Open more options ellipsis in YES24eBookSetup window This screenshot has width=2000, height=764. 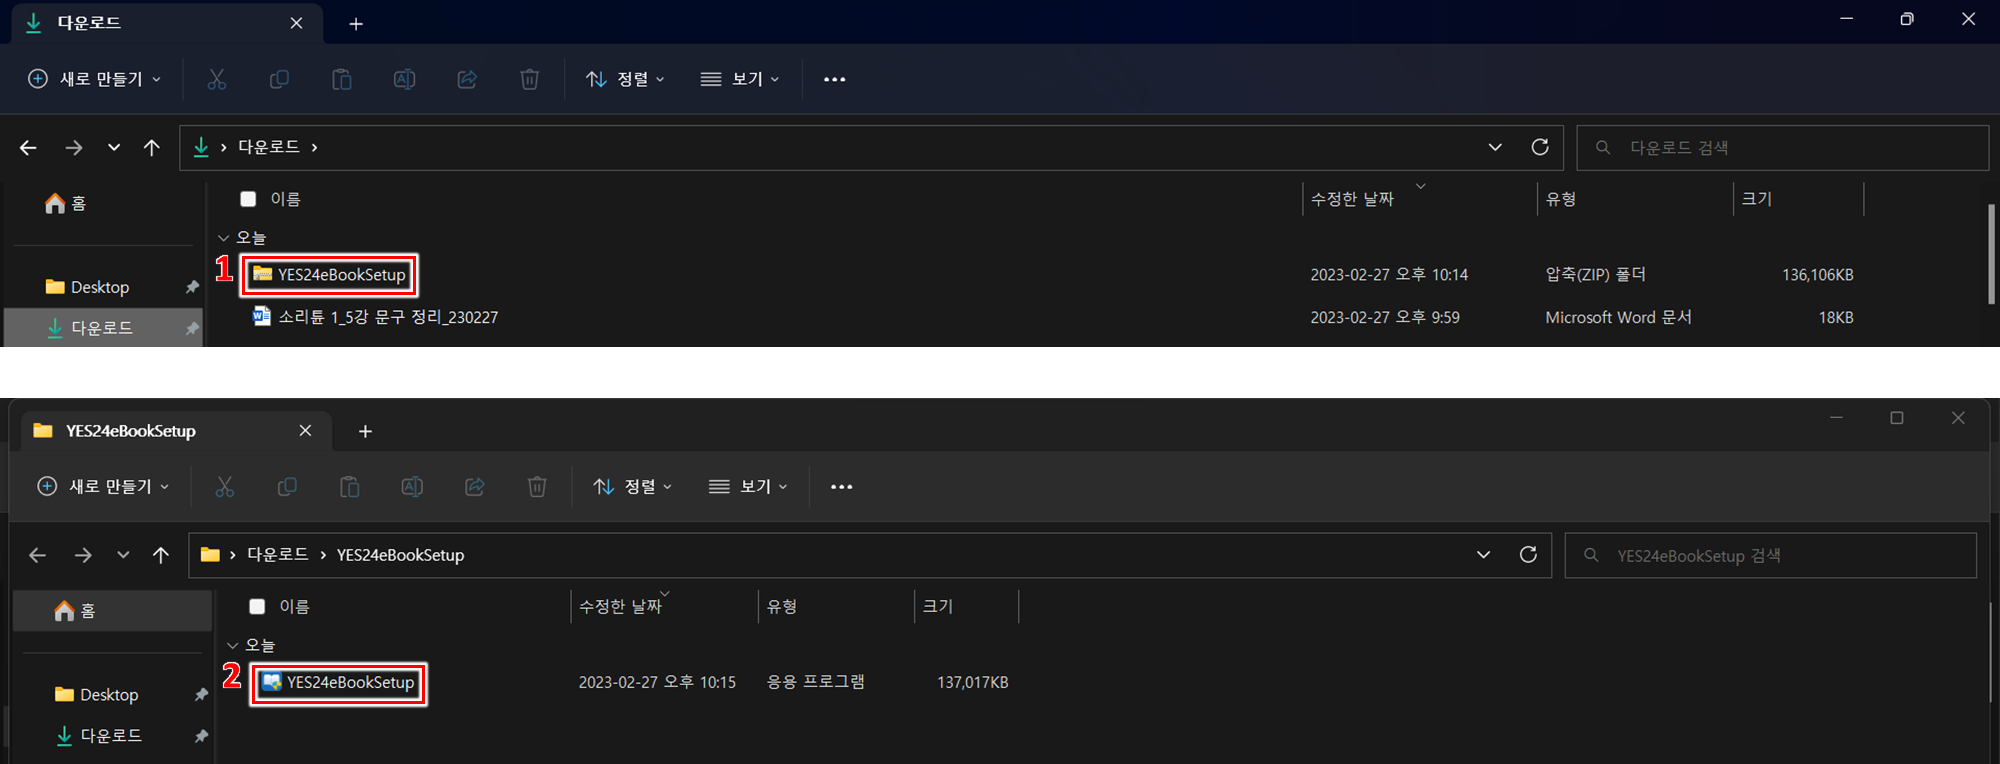tap(842, 487)
